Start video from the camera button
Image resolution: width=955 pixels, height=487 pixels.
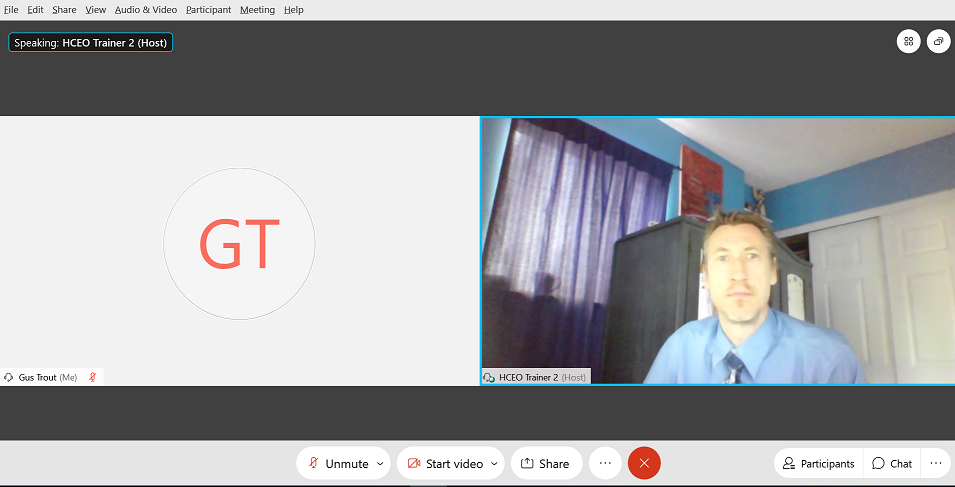[445, 463]
